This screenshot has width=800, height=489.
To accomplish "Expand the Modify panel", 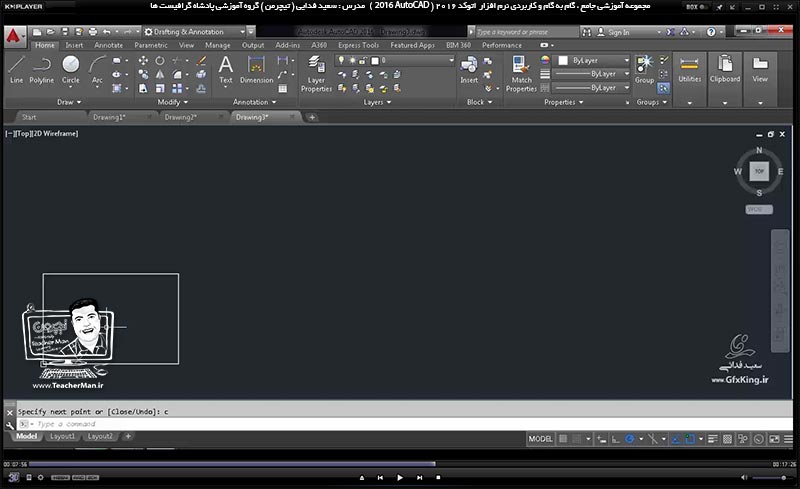I will point(172,102).
